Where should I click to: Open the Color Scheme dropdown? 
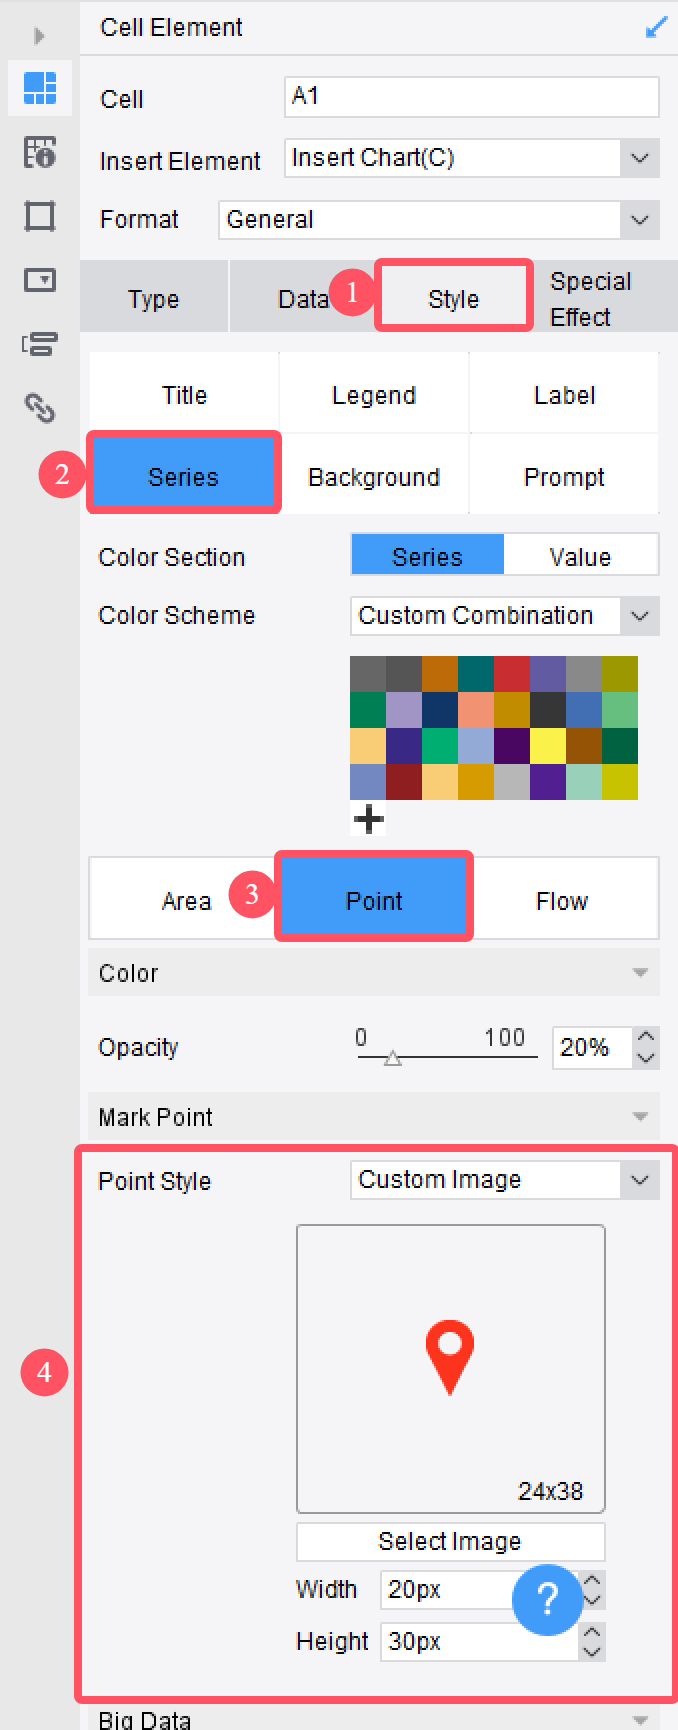(x=504, y=616)
